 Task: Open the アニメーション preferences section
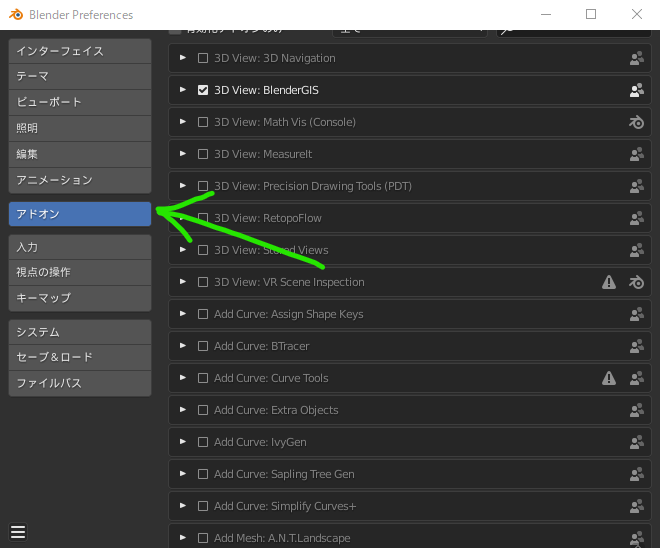(x=80, y=180)
